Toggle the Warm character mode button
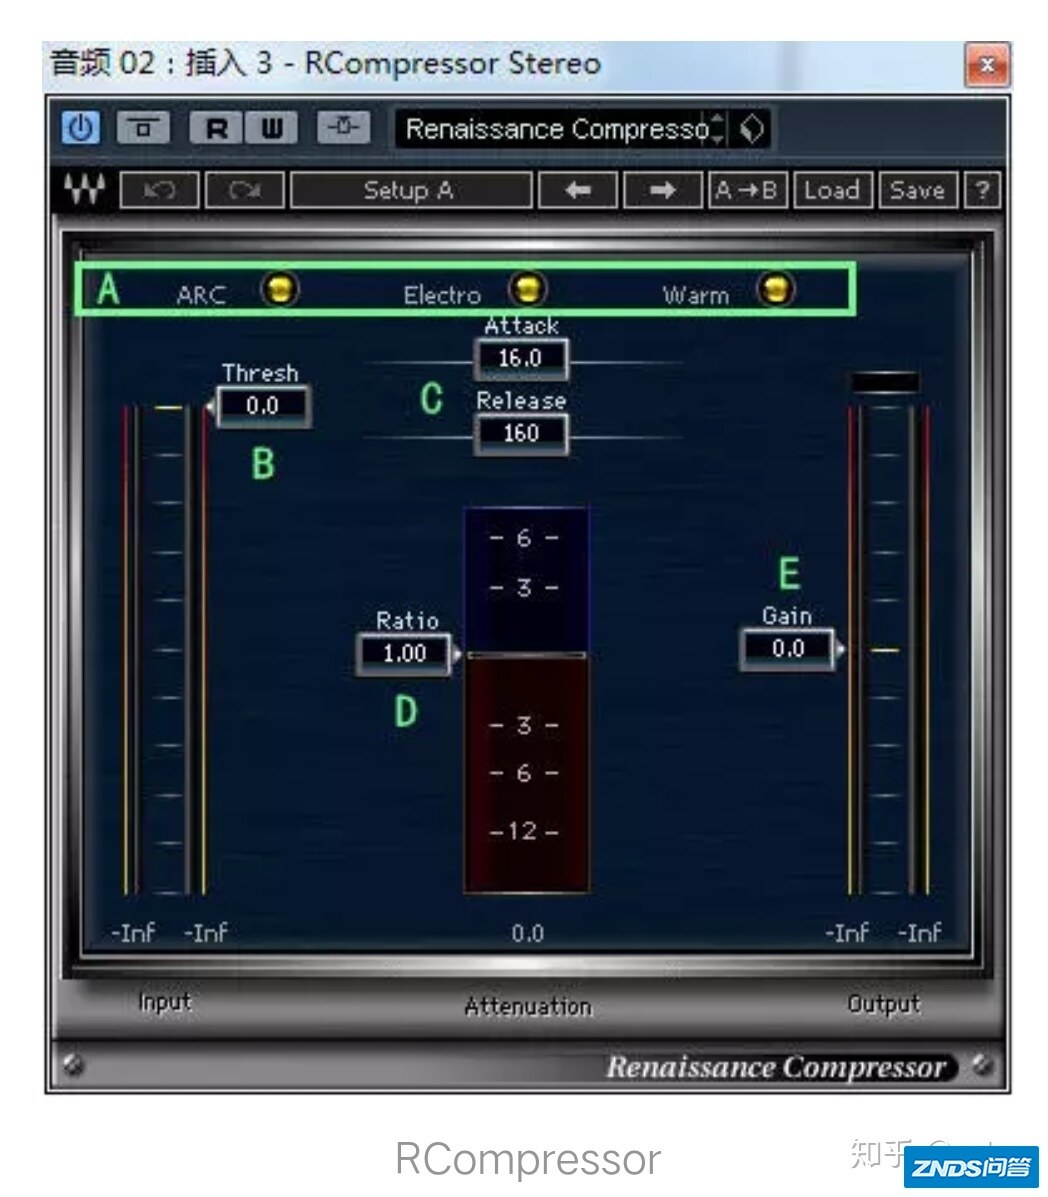The image size is (1048, 1197). pos(776,289)
